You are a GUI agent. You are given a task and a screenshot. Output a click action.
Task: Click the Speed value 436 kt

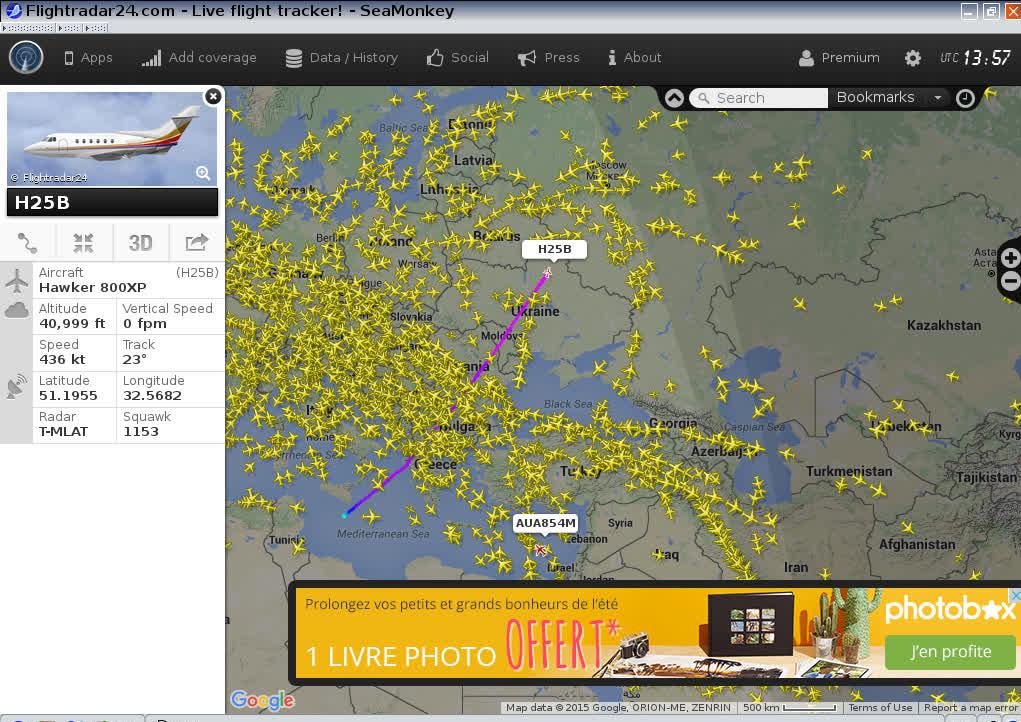(62, 360)
